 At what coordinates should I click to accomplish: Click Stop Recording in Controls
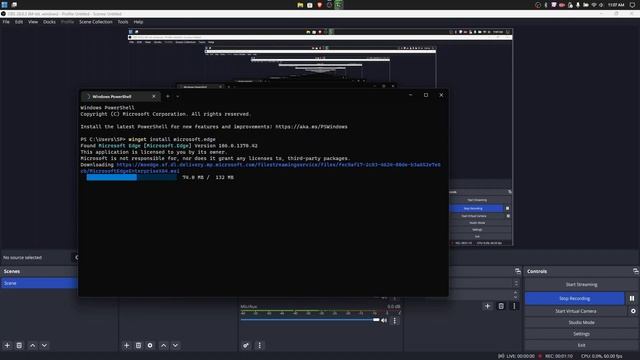coord(574,298)
